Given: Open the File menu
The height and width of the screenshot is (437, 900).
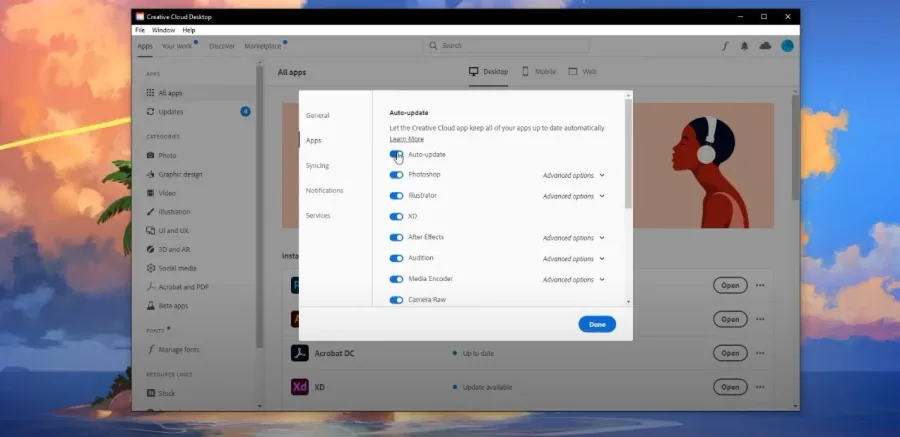Looking at the screenshot, I should 140,30.
